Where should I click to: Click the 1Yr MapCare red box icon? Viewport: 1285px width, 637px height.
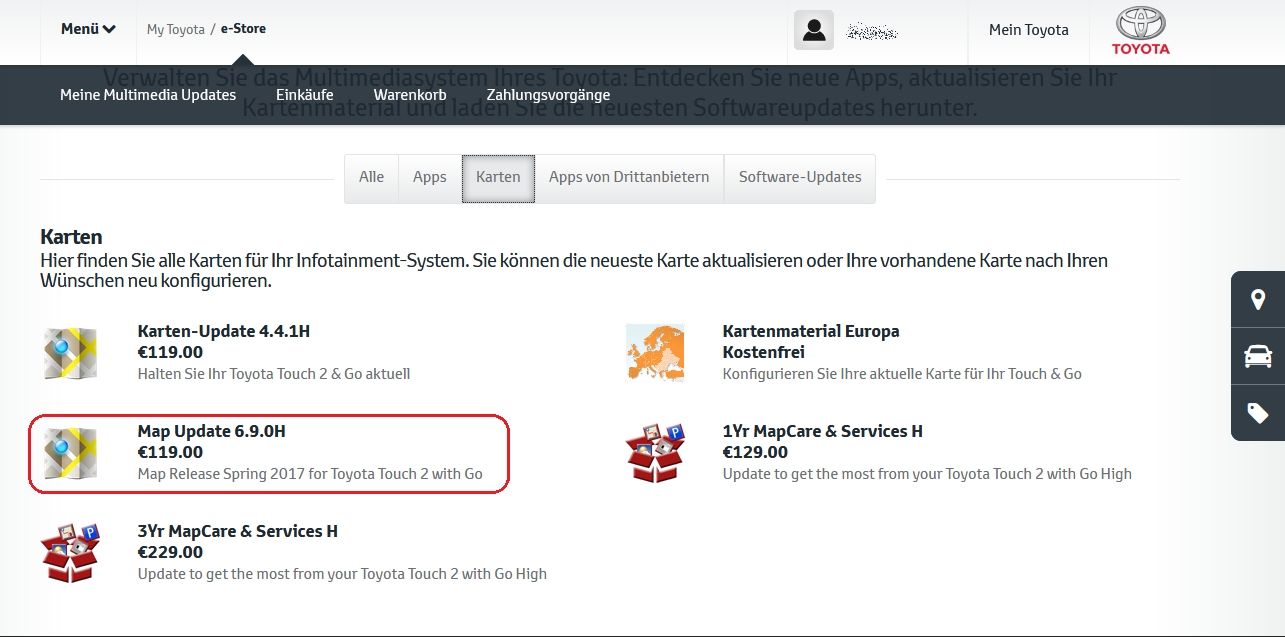[x=655, y=453]
